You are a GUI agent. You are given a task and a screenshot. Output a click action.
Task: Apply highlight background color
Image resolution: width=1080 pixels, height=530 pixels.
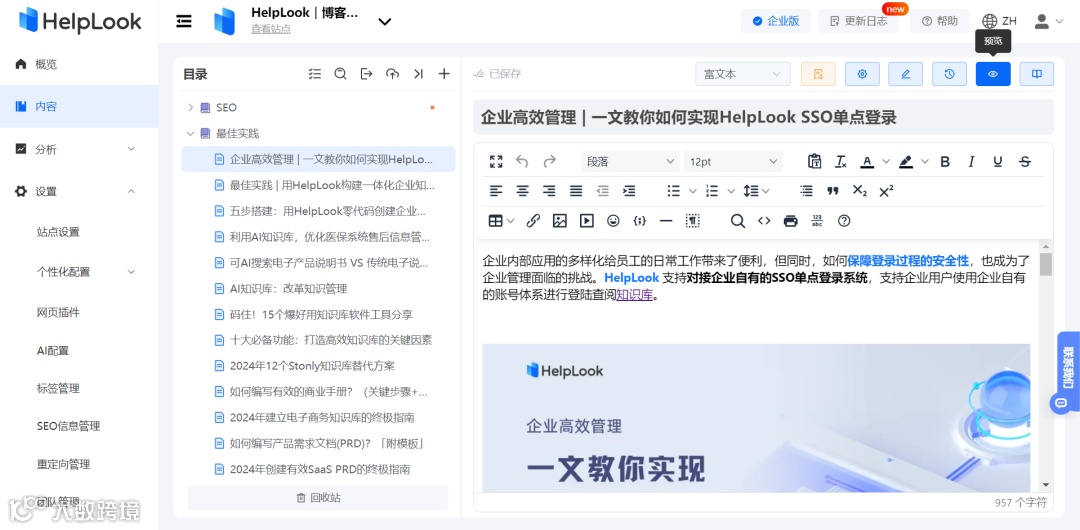pos(906,161)
